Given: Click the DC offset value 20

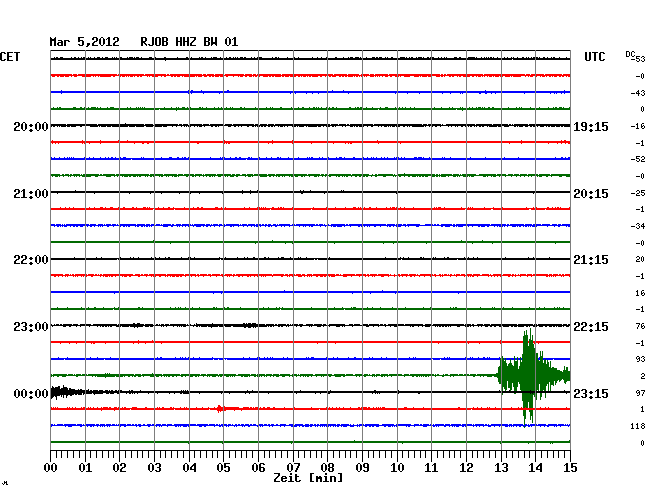Looking at the screenshot, I should click(x=640, y=259).
